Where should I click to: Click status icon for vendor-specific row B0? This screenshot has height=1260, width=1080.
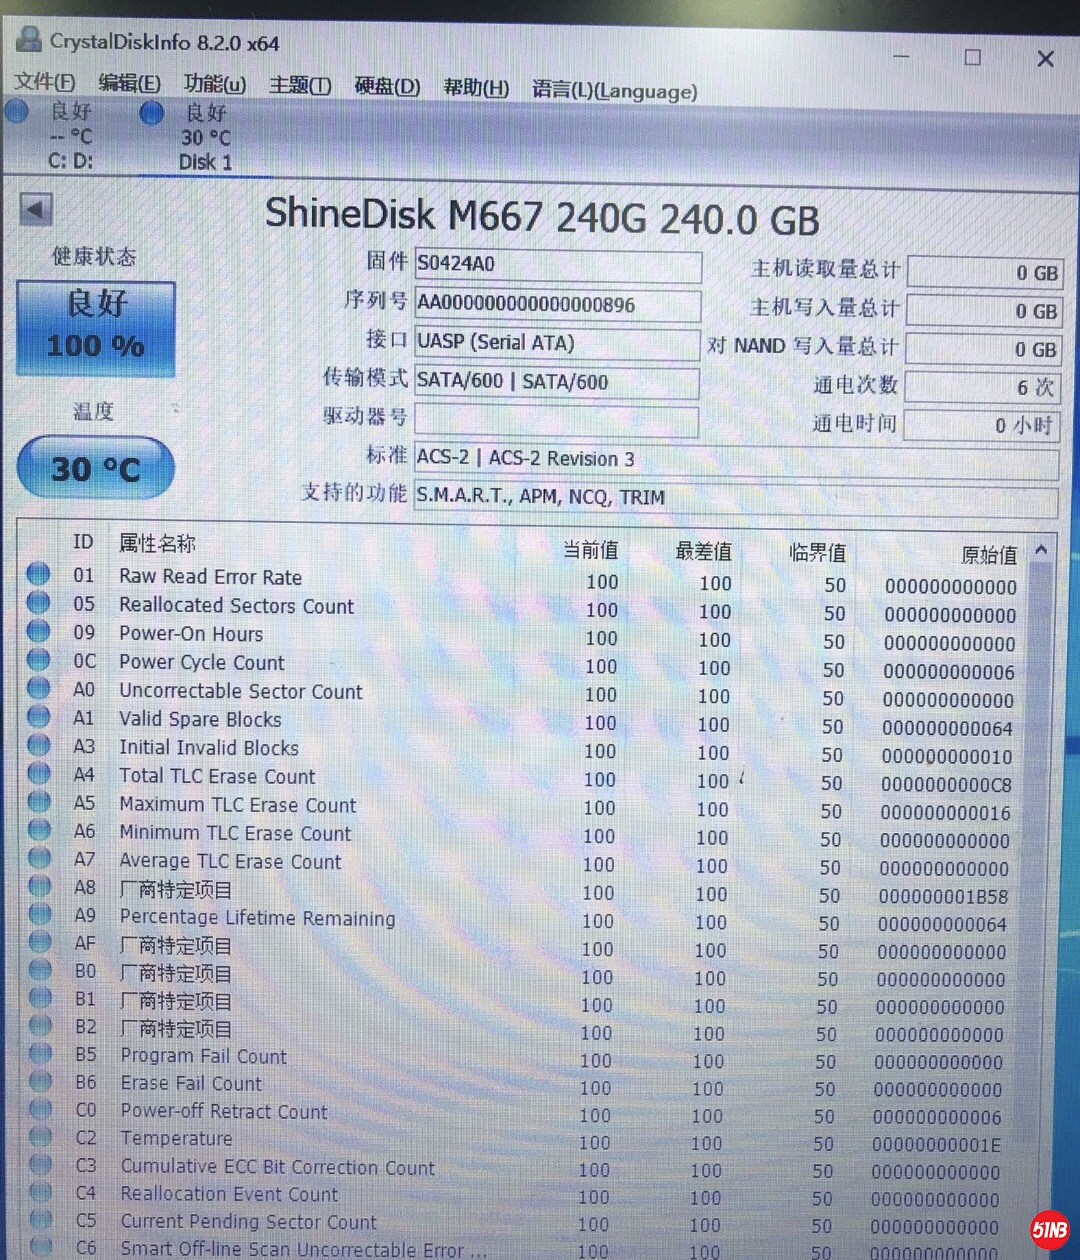pos(40,969)
